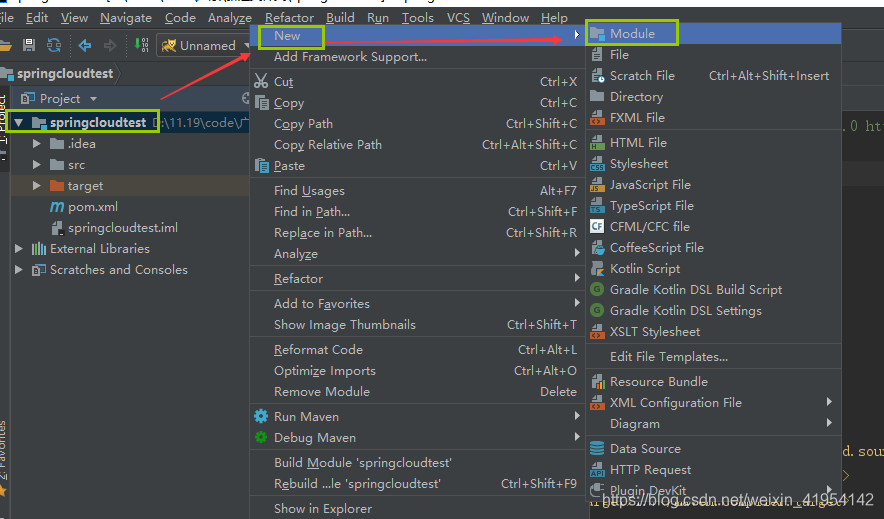Click the File icon in New submenu
The image size is (884, 519).
pos(597,55)
